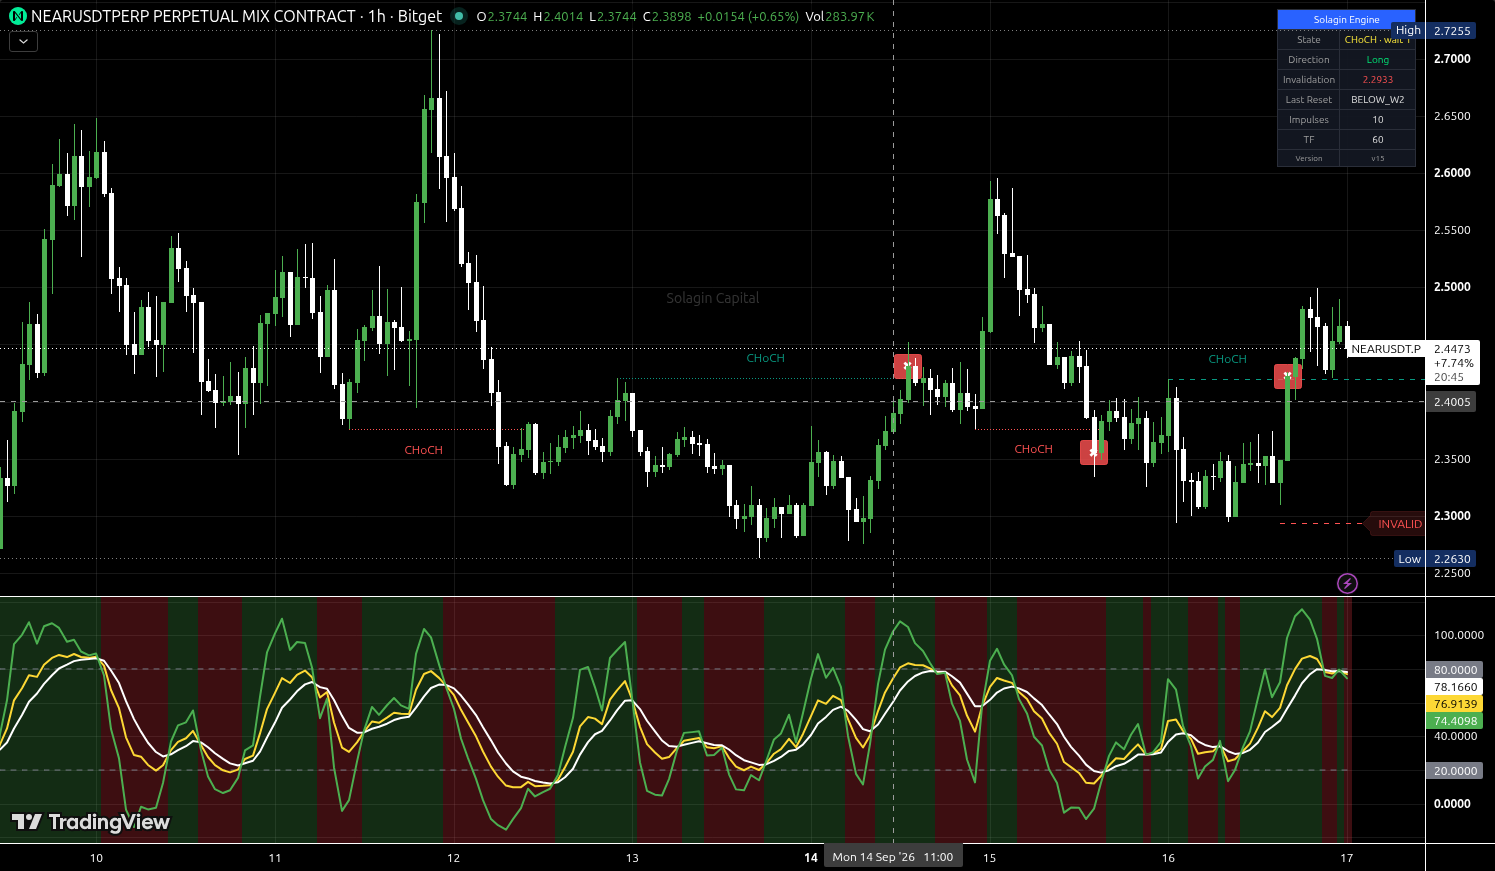This screenshot has height=871, width=1495.
Task: Click the State value CHoCH wait
Action: pos(1378,40)
